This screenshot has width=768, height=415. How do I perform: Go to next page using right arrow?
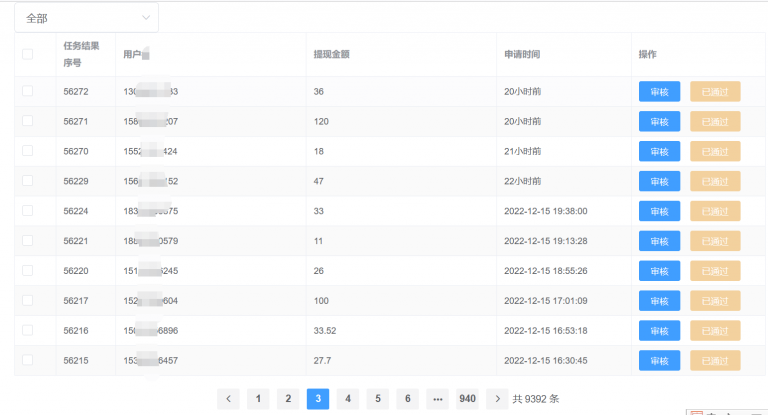[496, 398]
